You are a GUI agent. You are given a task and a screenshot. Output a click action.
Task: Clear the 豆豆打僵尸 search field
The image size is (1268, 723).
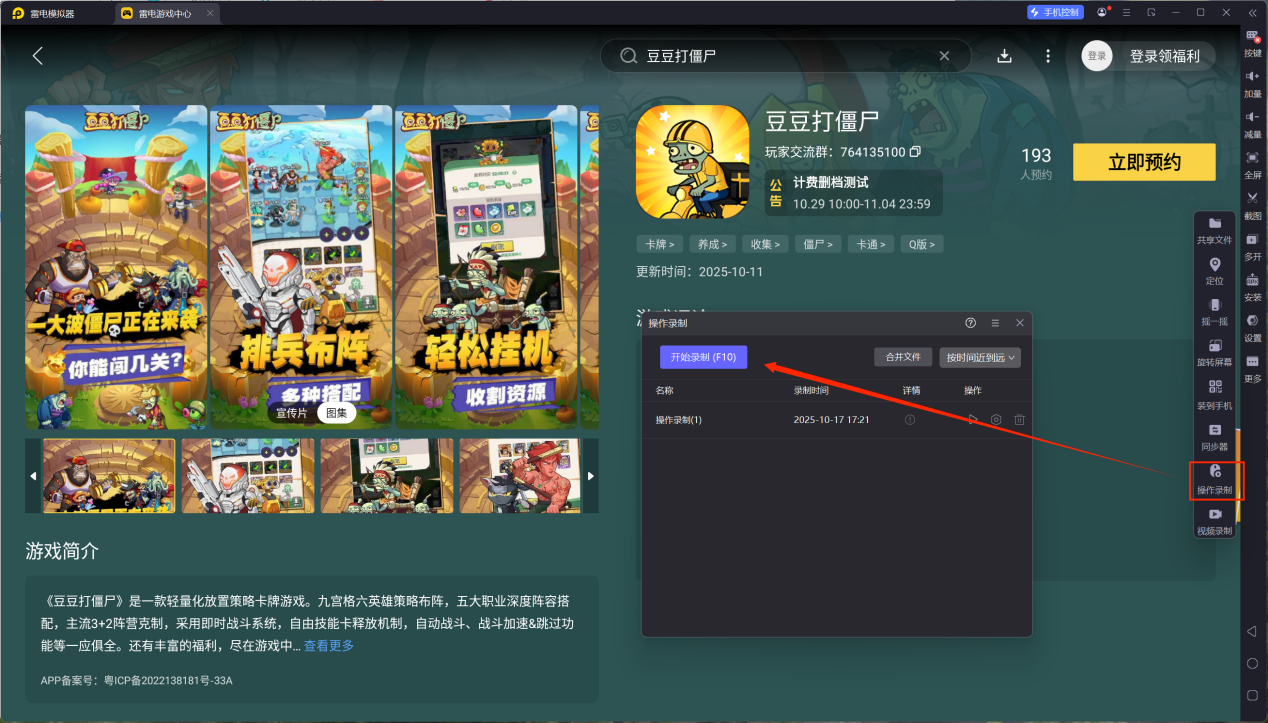coord(944,56)
